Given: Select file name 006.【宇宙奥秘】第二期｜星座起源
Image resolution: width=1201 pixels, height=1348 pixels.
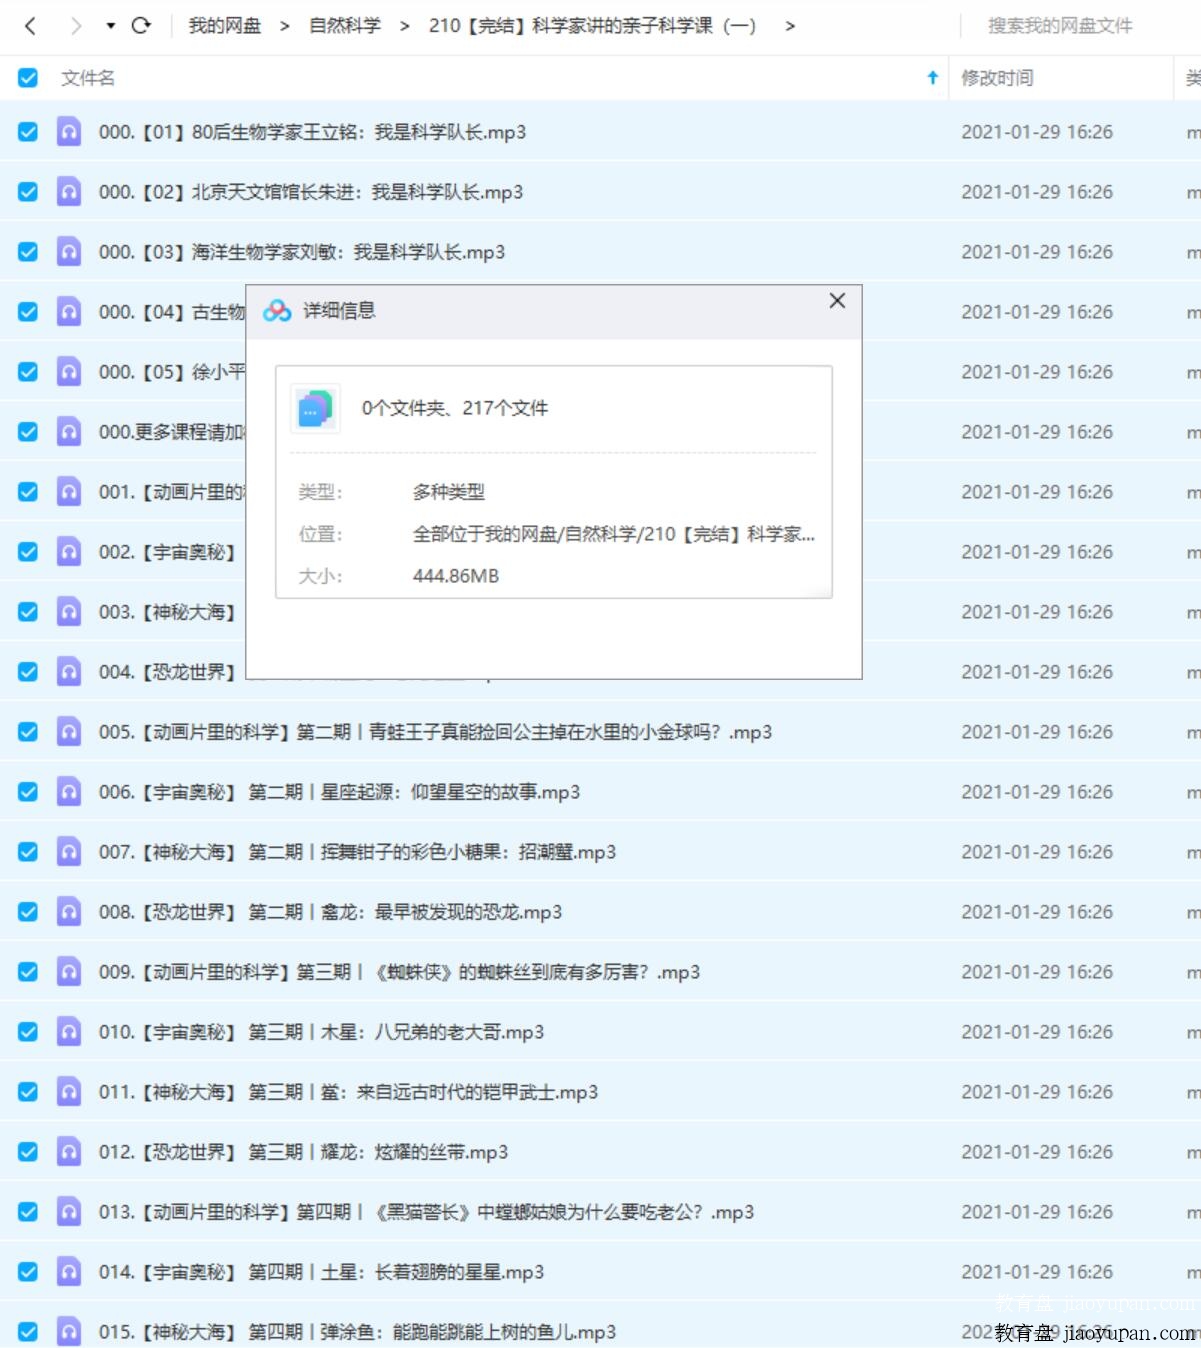Looking at the screenshot, I should (x=339, y=792).
